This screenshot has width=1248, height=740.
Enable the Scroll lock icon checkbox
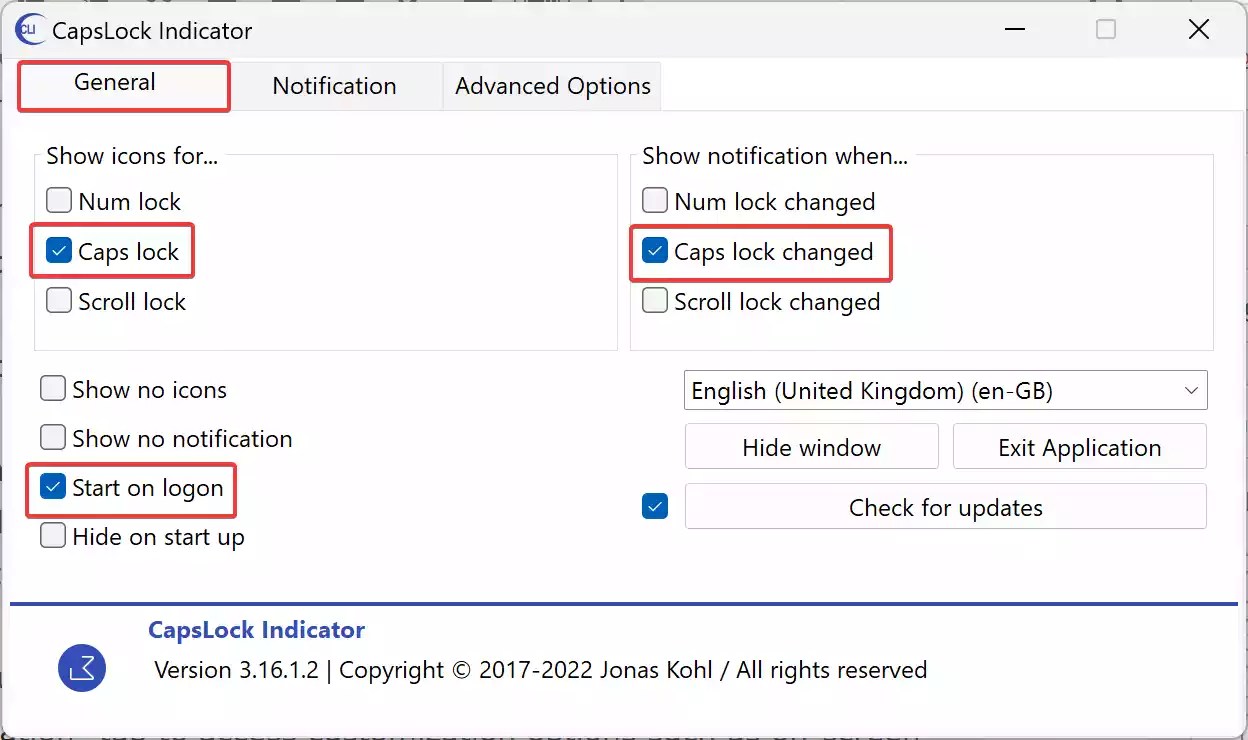[x=59, y=300]
